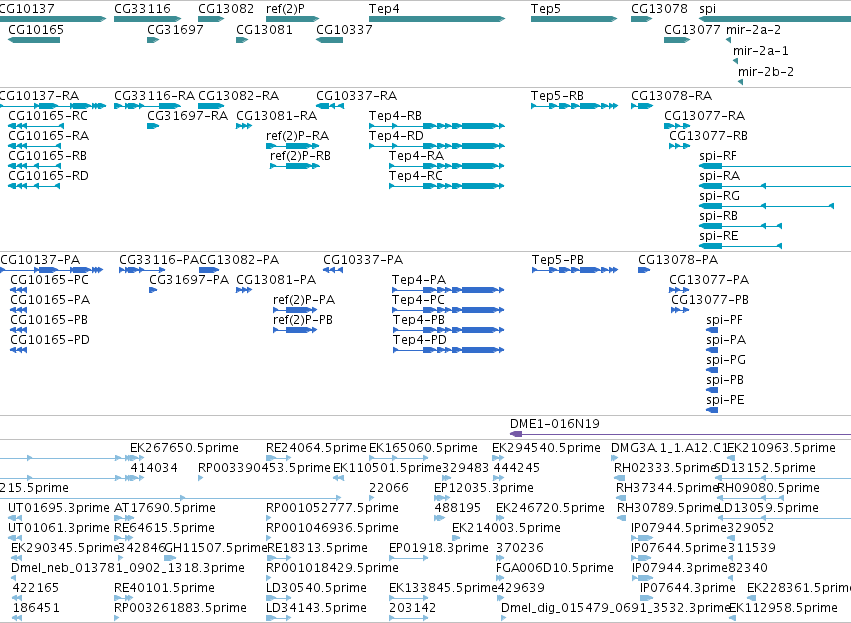Select the EP01918.3prime EST label
This screenshot has width=851, height=623.
pos(439,548)
